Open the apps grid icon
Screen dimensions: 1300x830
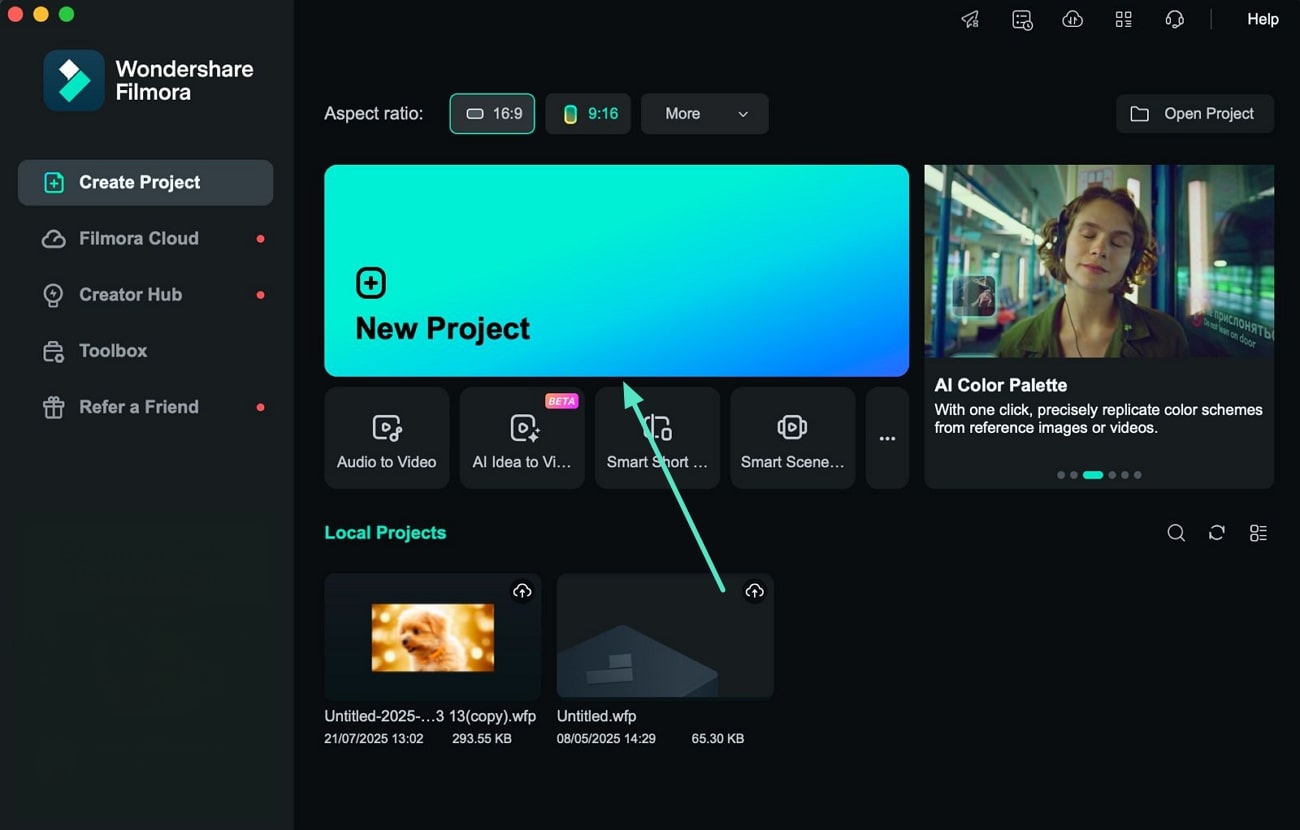click(x=1124, y=19)
